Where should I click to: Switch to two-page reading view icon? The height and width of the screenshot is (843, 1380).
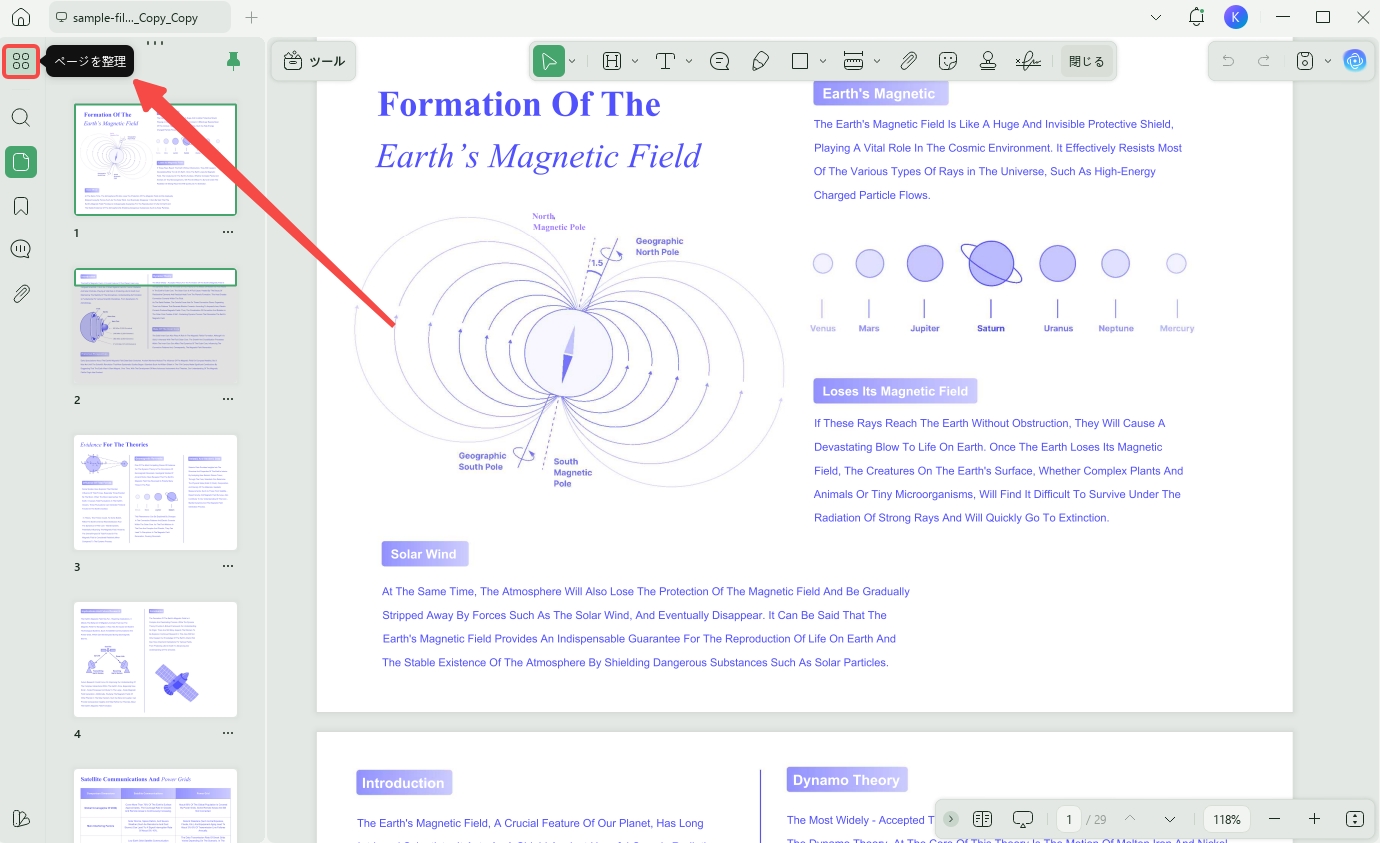982,819
